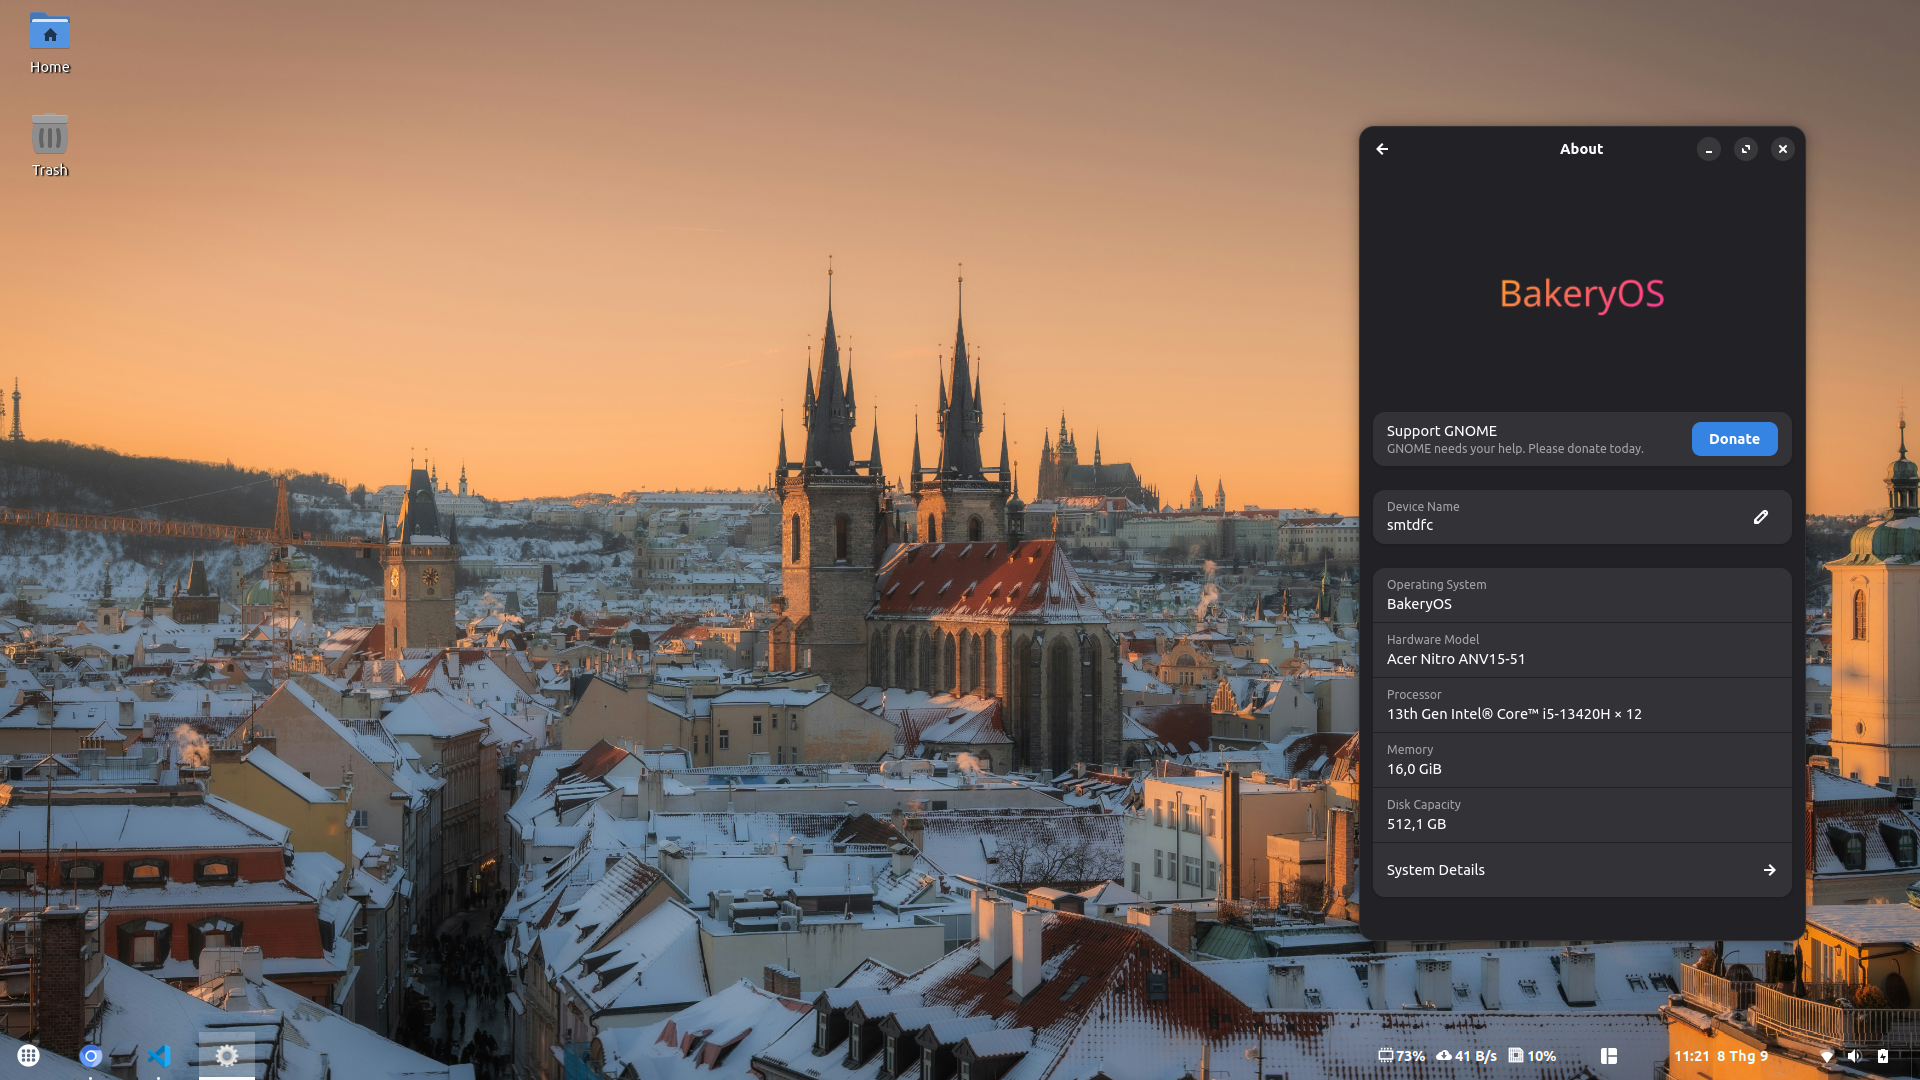Launch Chromium browser from taskbar
Screen dimensions: 1920x1080
point(91,1056)
